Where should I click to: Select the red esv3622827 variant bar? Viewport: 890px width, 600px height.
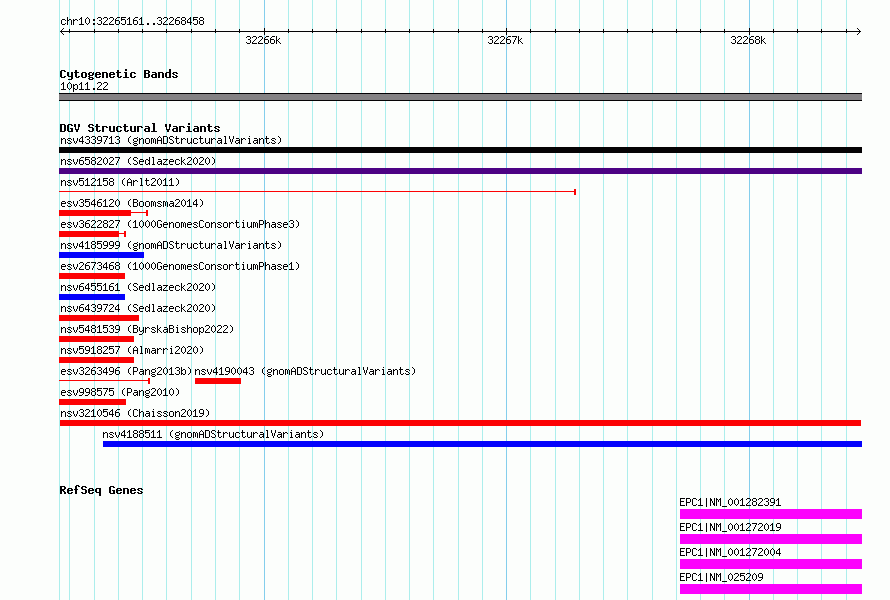[x=92, y=234]
